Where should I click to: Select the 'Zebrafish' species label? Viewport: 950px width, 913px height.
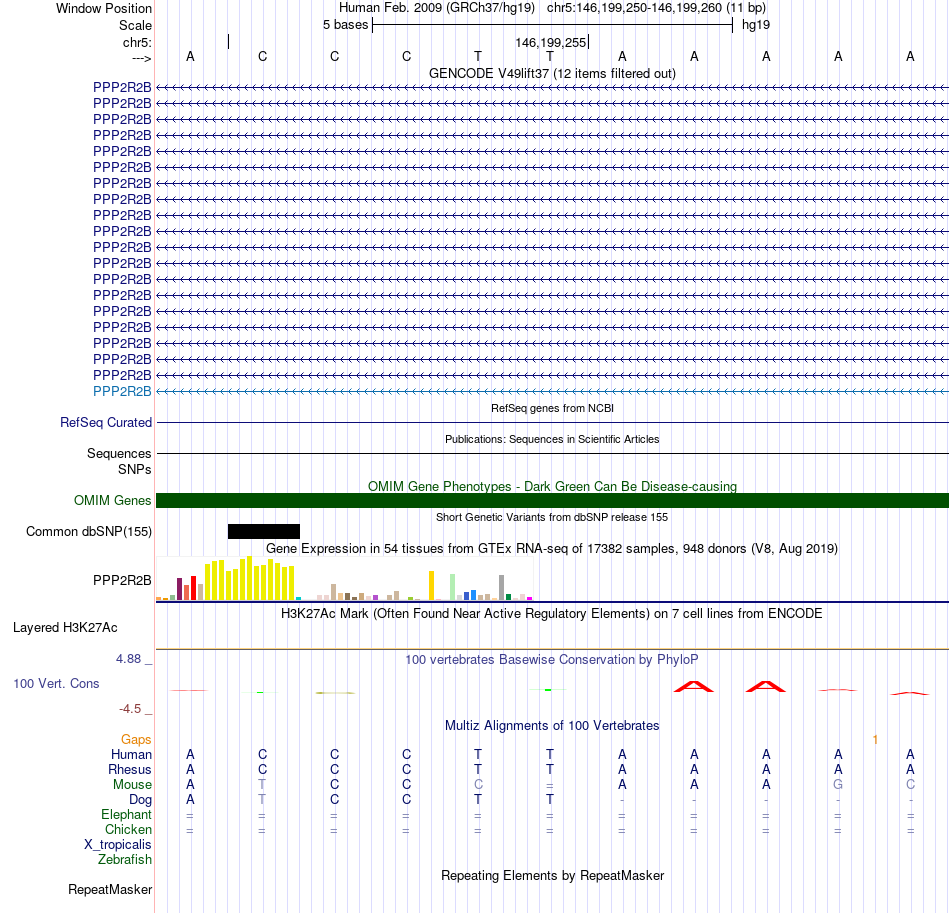click(125, 859)
